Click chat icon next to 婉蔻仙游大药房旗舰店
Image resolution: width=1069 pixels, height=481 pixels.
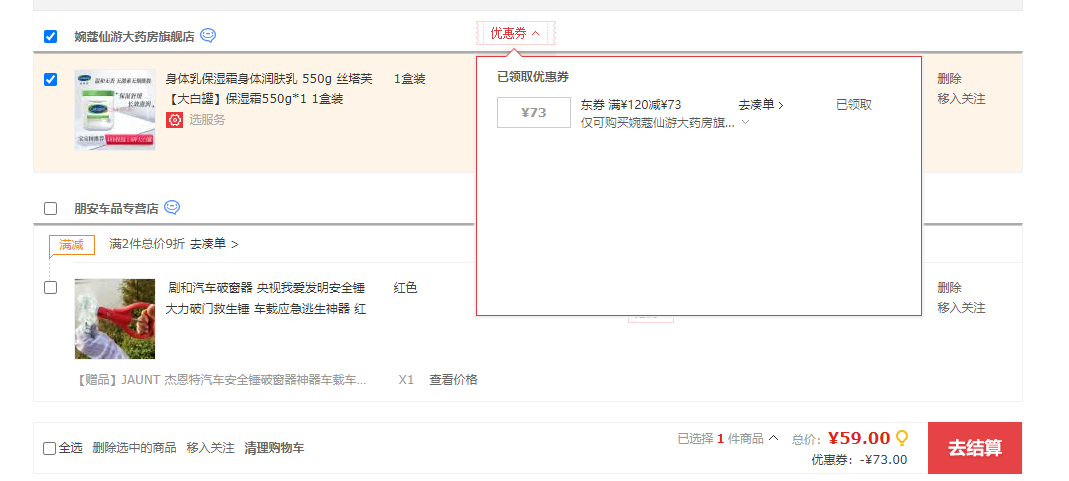(x=208, y=36)
